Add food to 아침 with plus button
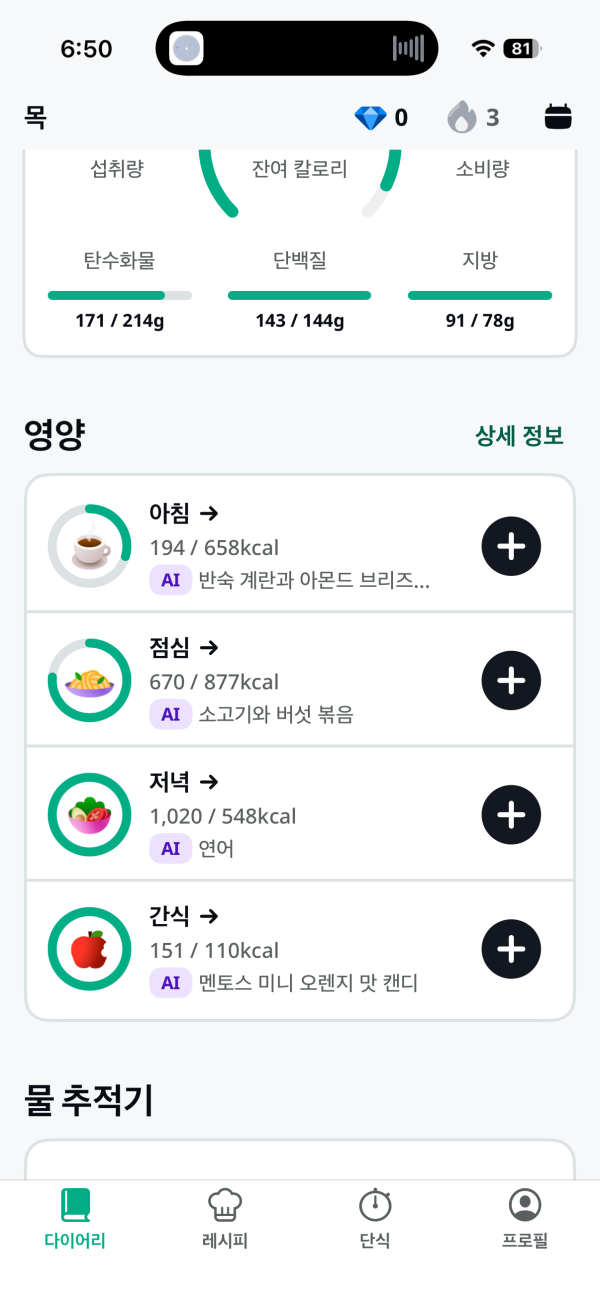This screenshot has height=1304, width=600. [511, 546]
